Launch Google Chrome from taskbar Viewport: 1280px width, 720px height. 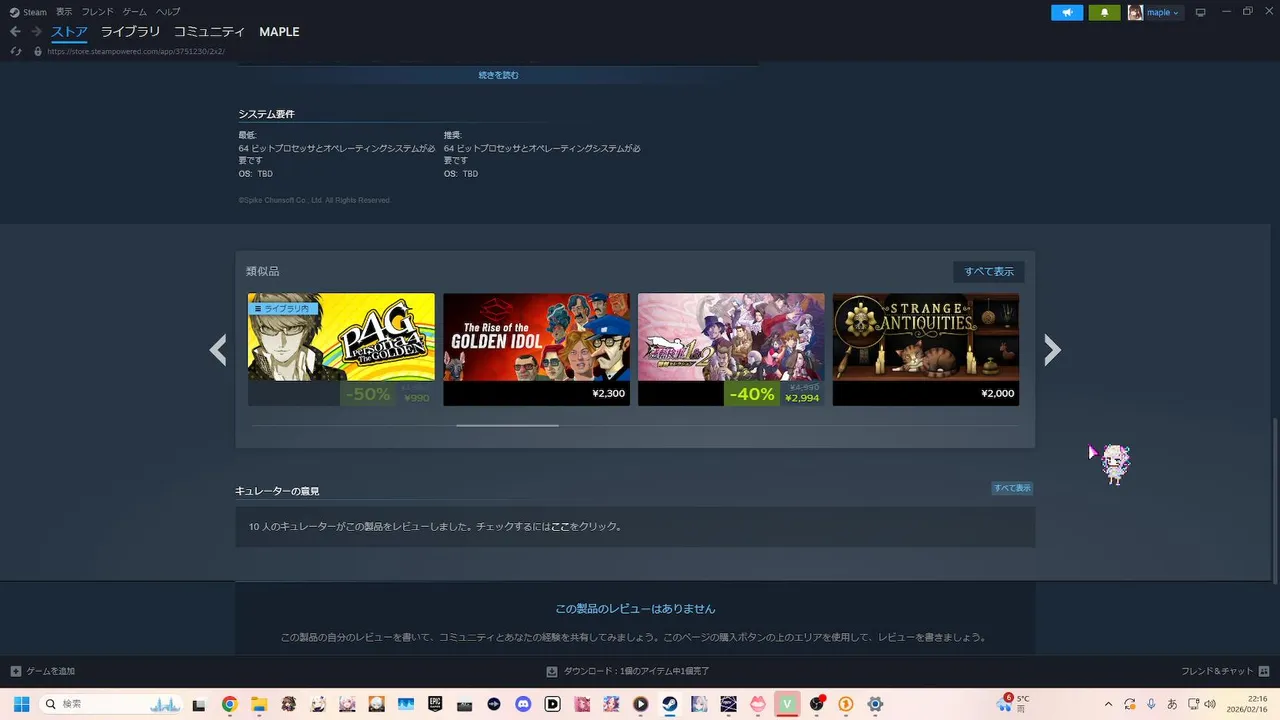tap(229, 704)
